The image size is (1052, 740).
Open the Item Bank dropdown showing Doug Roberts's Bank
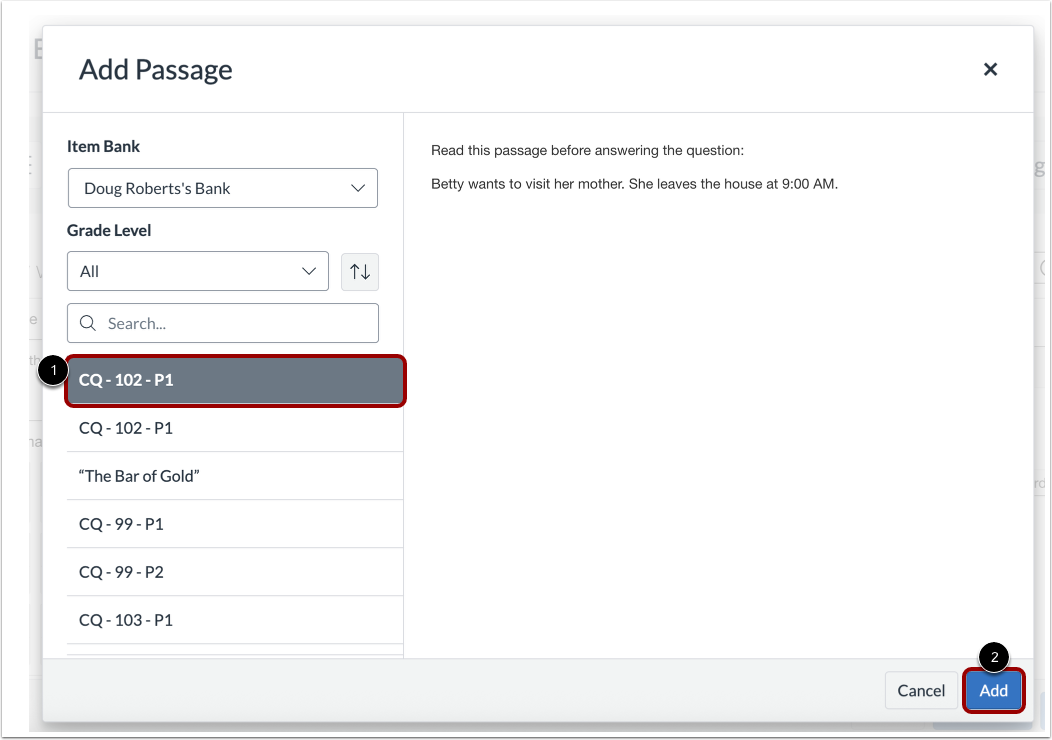[x=222, y=188]
